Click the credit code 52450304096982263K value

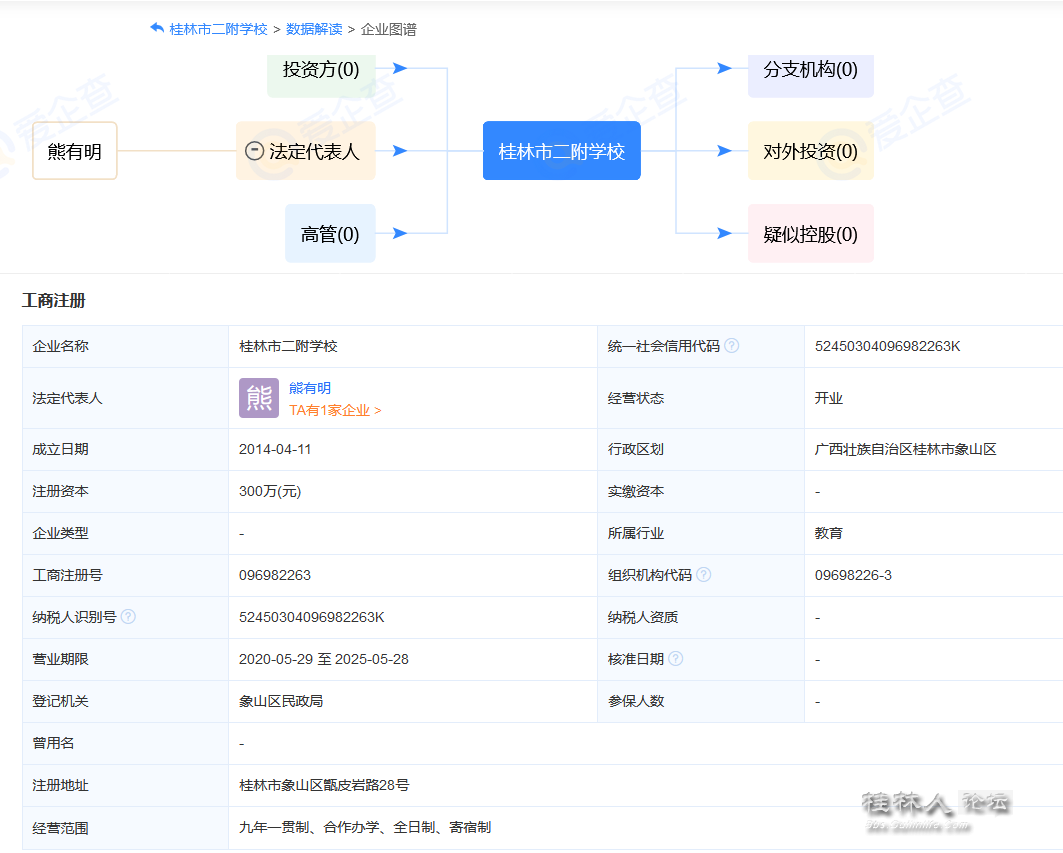887,346
